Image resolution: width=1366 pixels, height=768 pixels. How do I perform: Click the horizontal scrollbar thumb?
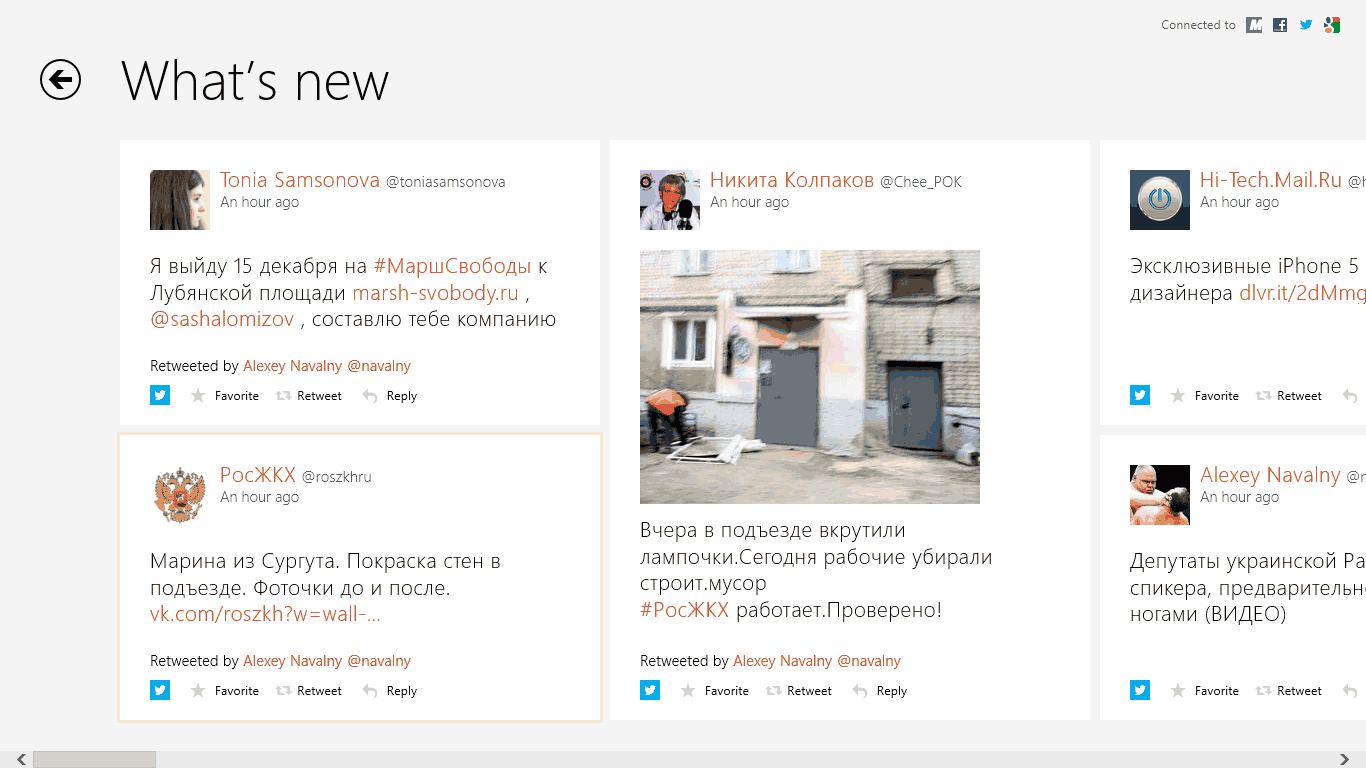(94, 760)
